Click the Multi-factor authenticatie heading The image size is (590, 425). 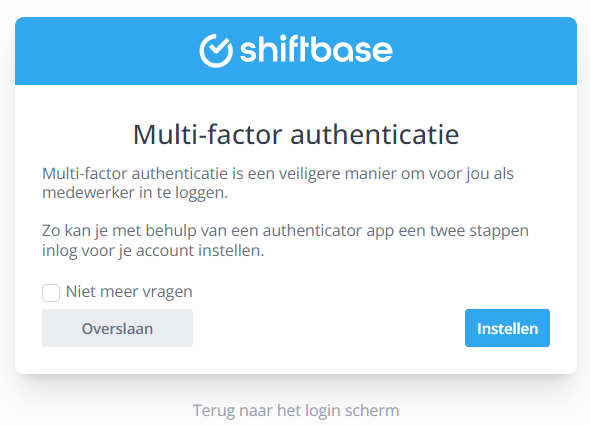pos(296,134)
